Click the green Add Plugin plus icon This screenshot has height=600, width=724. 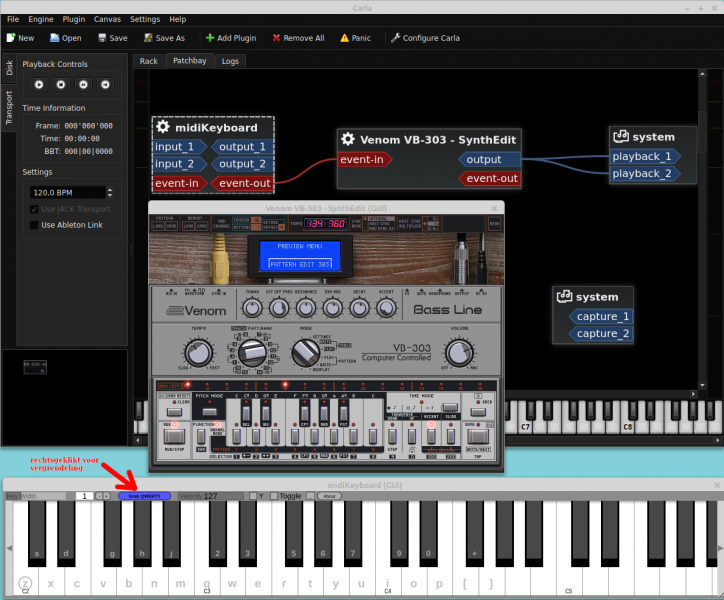210,38
